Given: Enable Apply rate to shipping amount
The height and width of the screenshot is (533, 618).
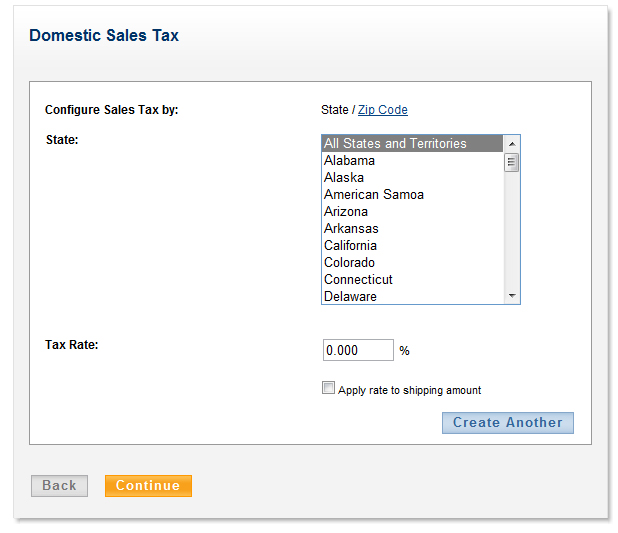Looking at the screenshot, I should tap(329, 389).
